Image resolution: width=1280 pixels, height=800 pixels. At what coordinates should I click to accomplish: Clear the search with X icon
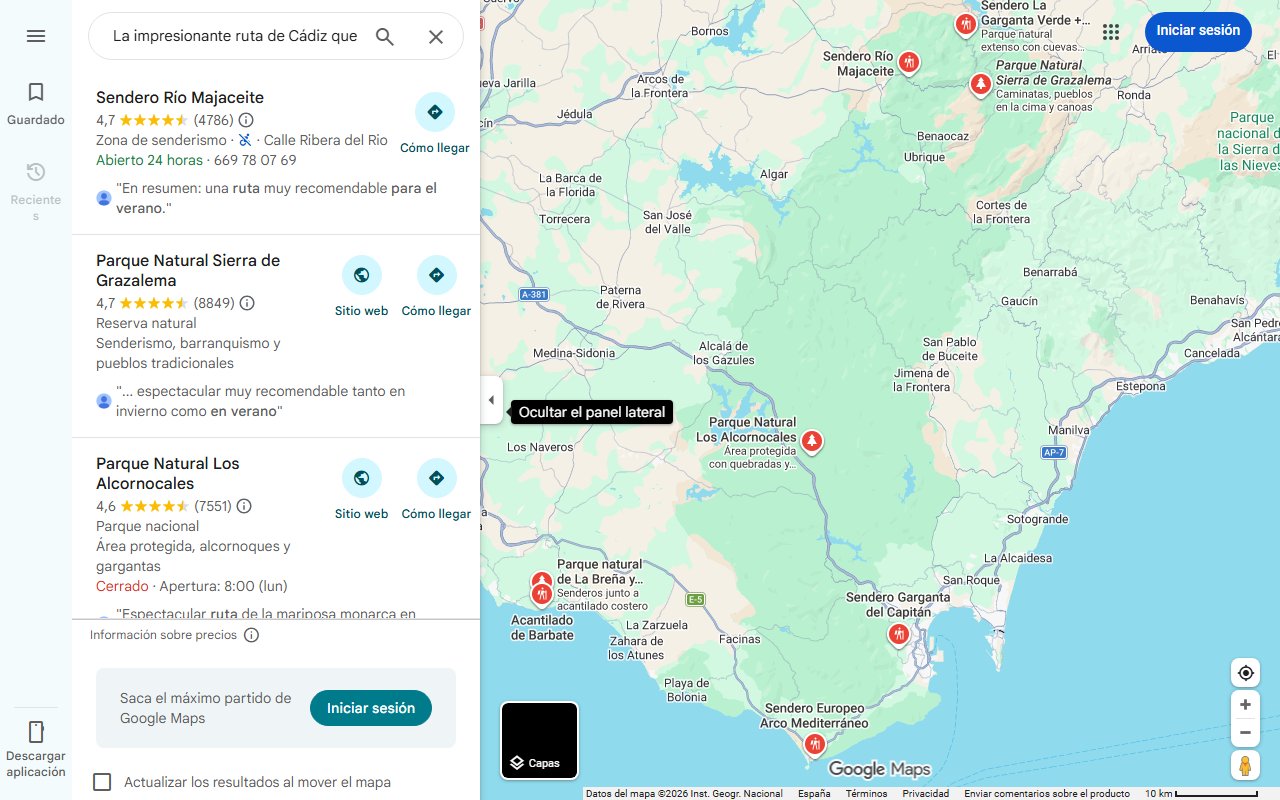click(436, 37)
